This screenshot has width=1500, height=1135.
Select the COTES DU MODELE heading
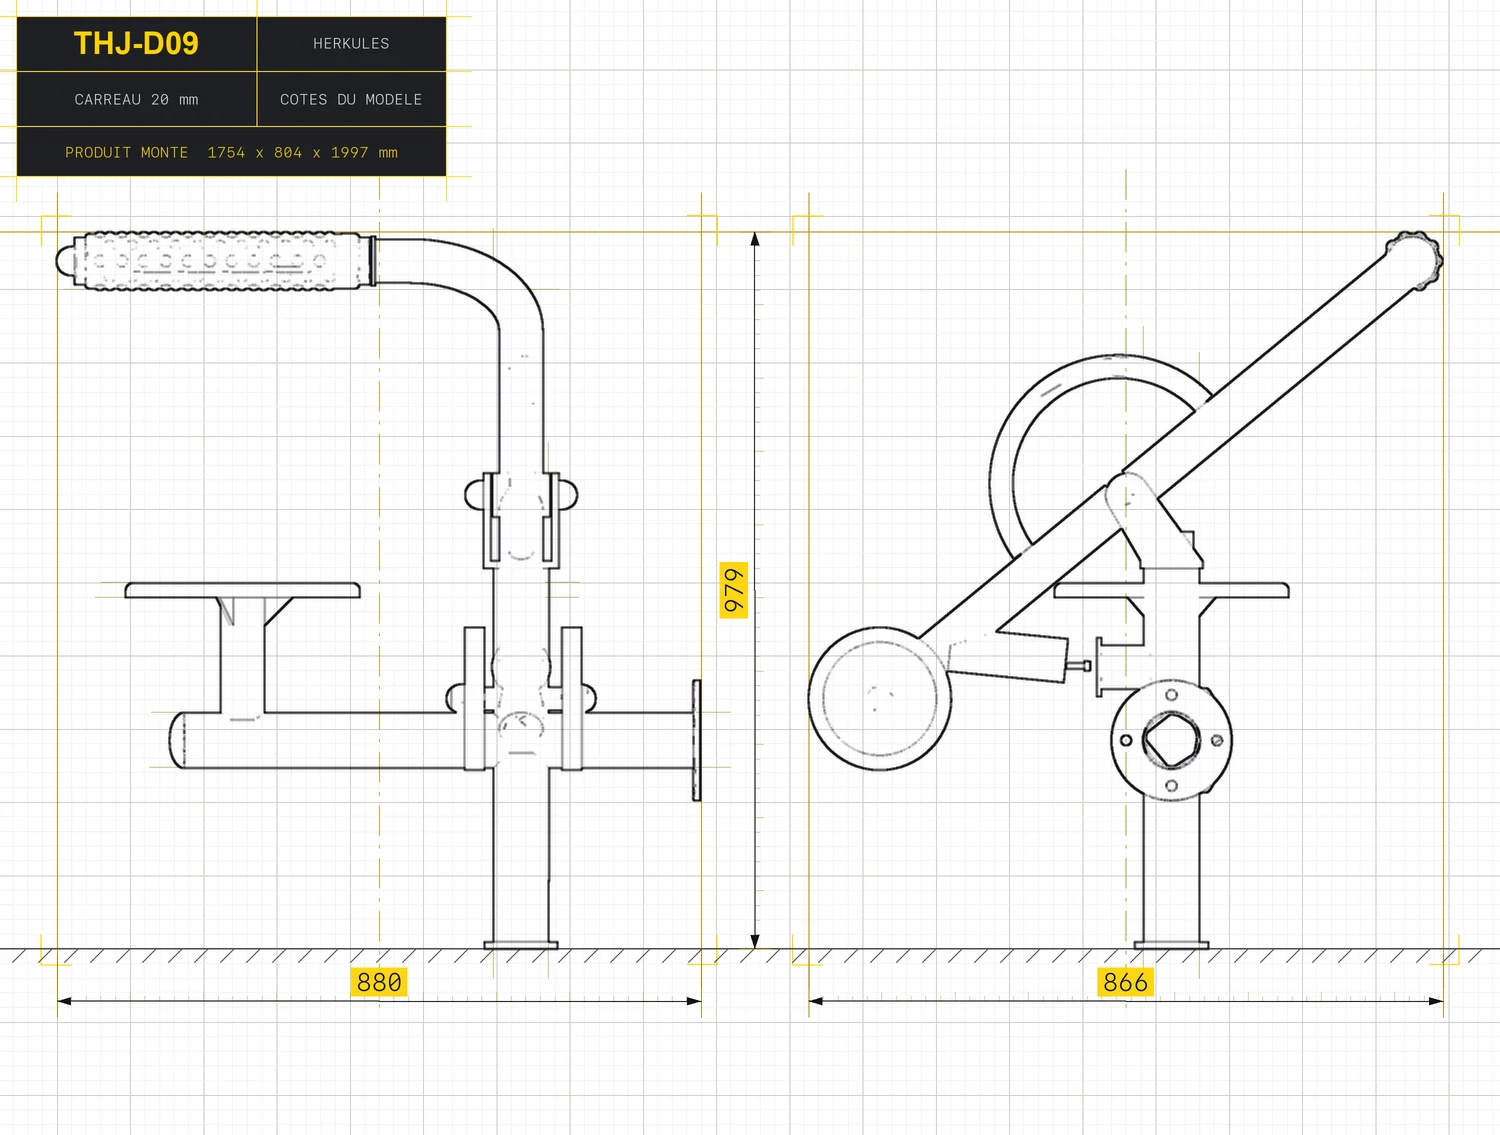(351, 100)
